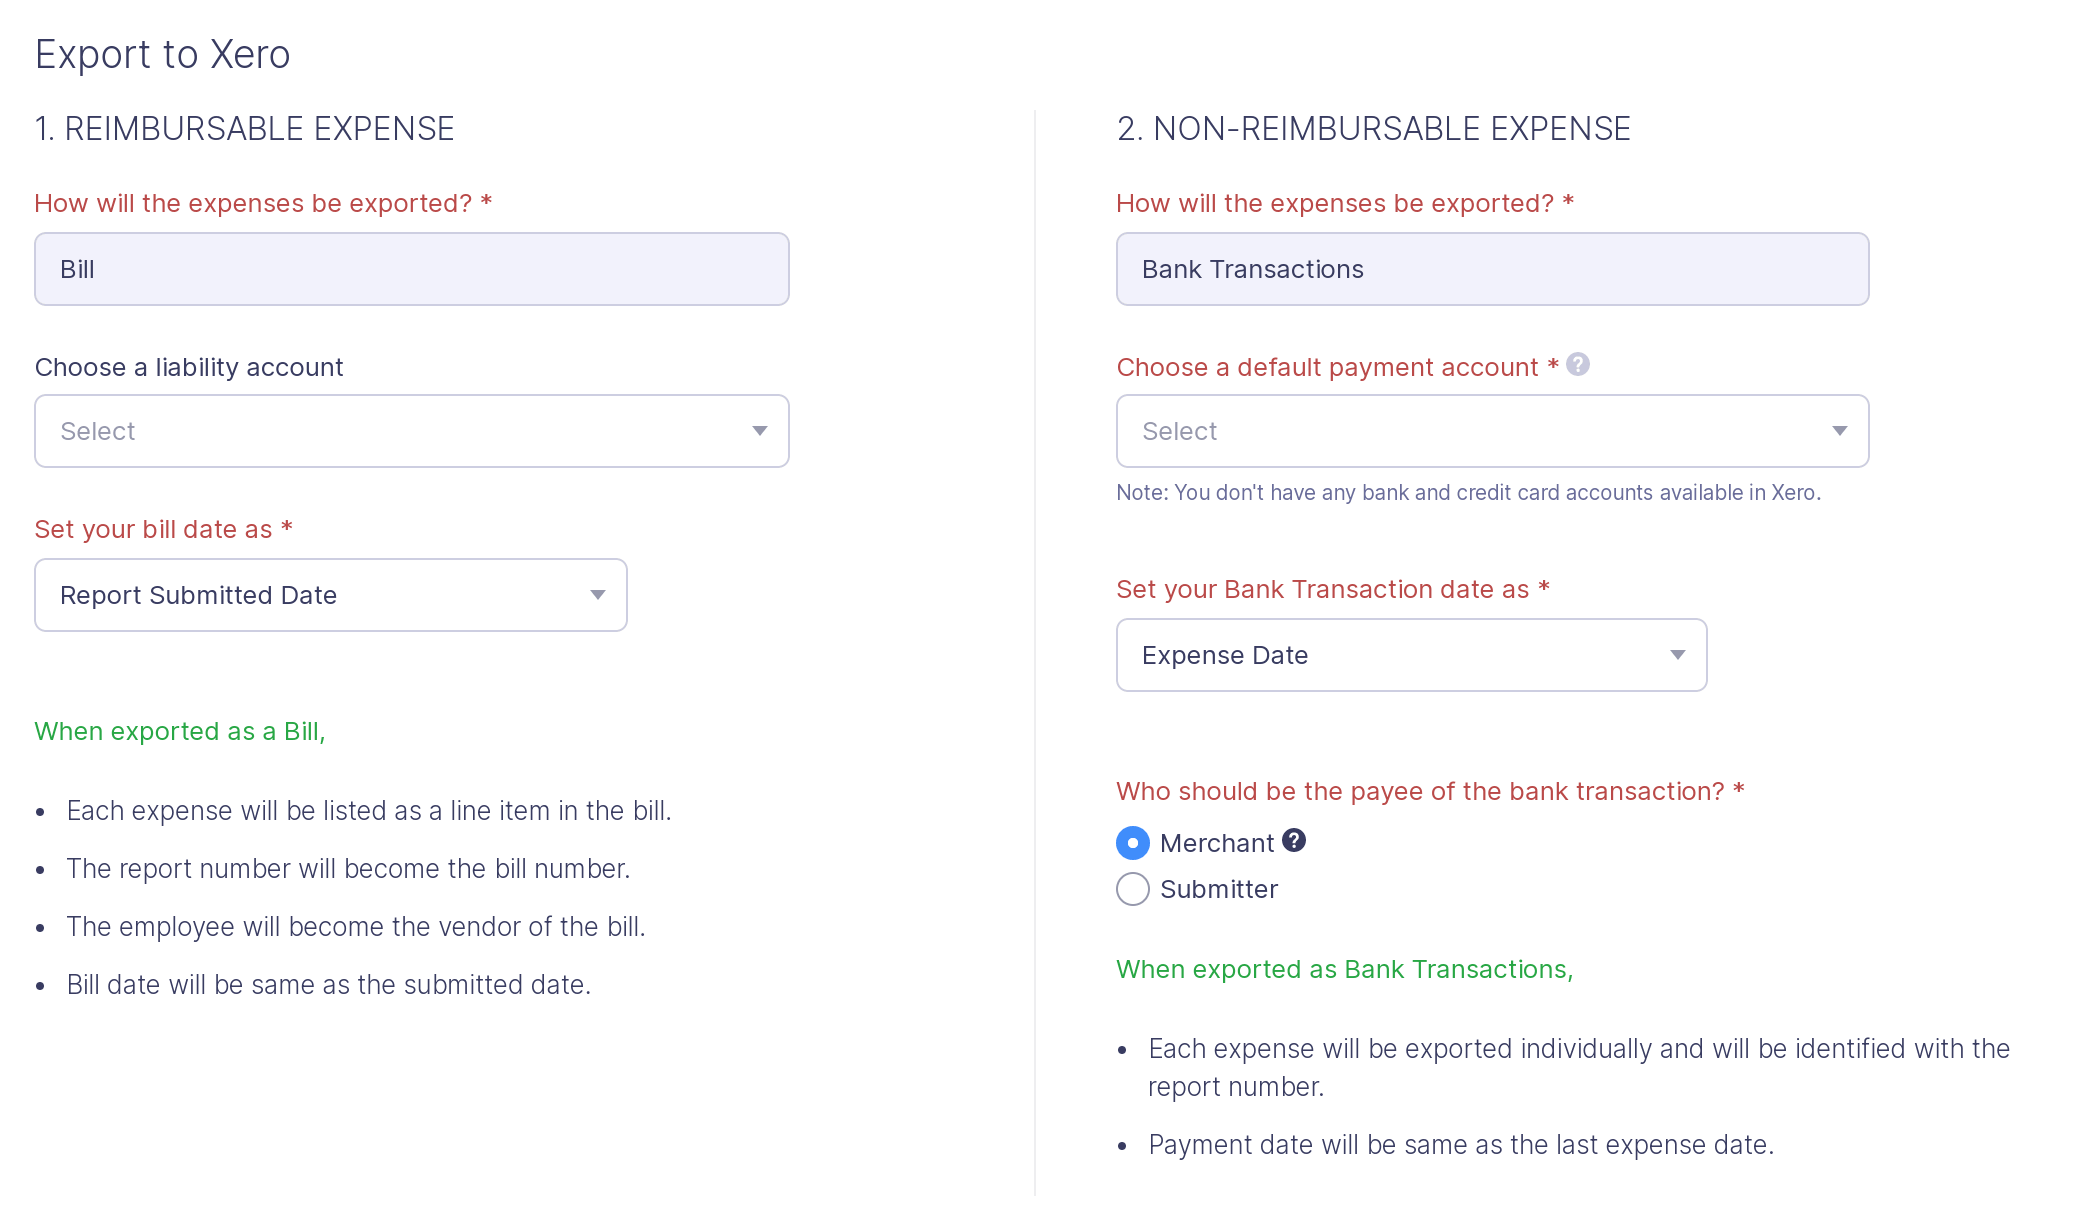2090x1228 pixels.
Task: Click 'When exported as a Bill' heading
Action: click(180, 731)
